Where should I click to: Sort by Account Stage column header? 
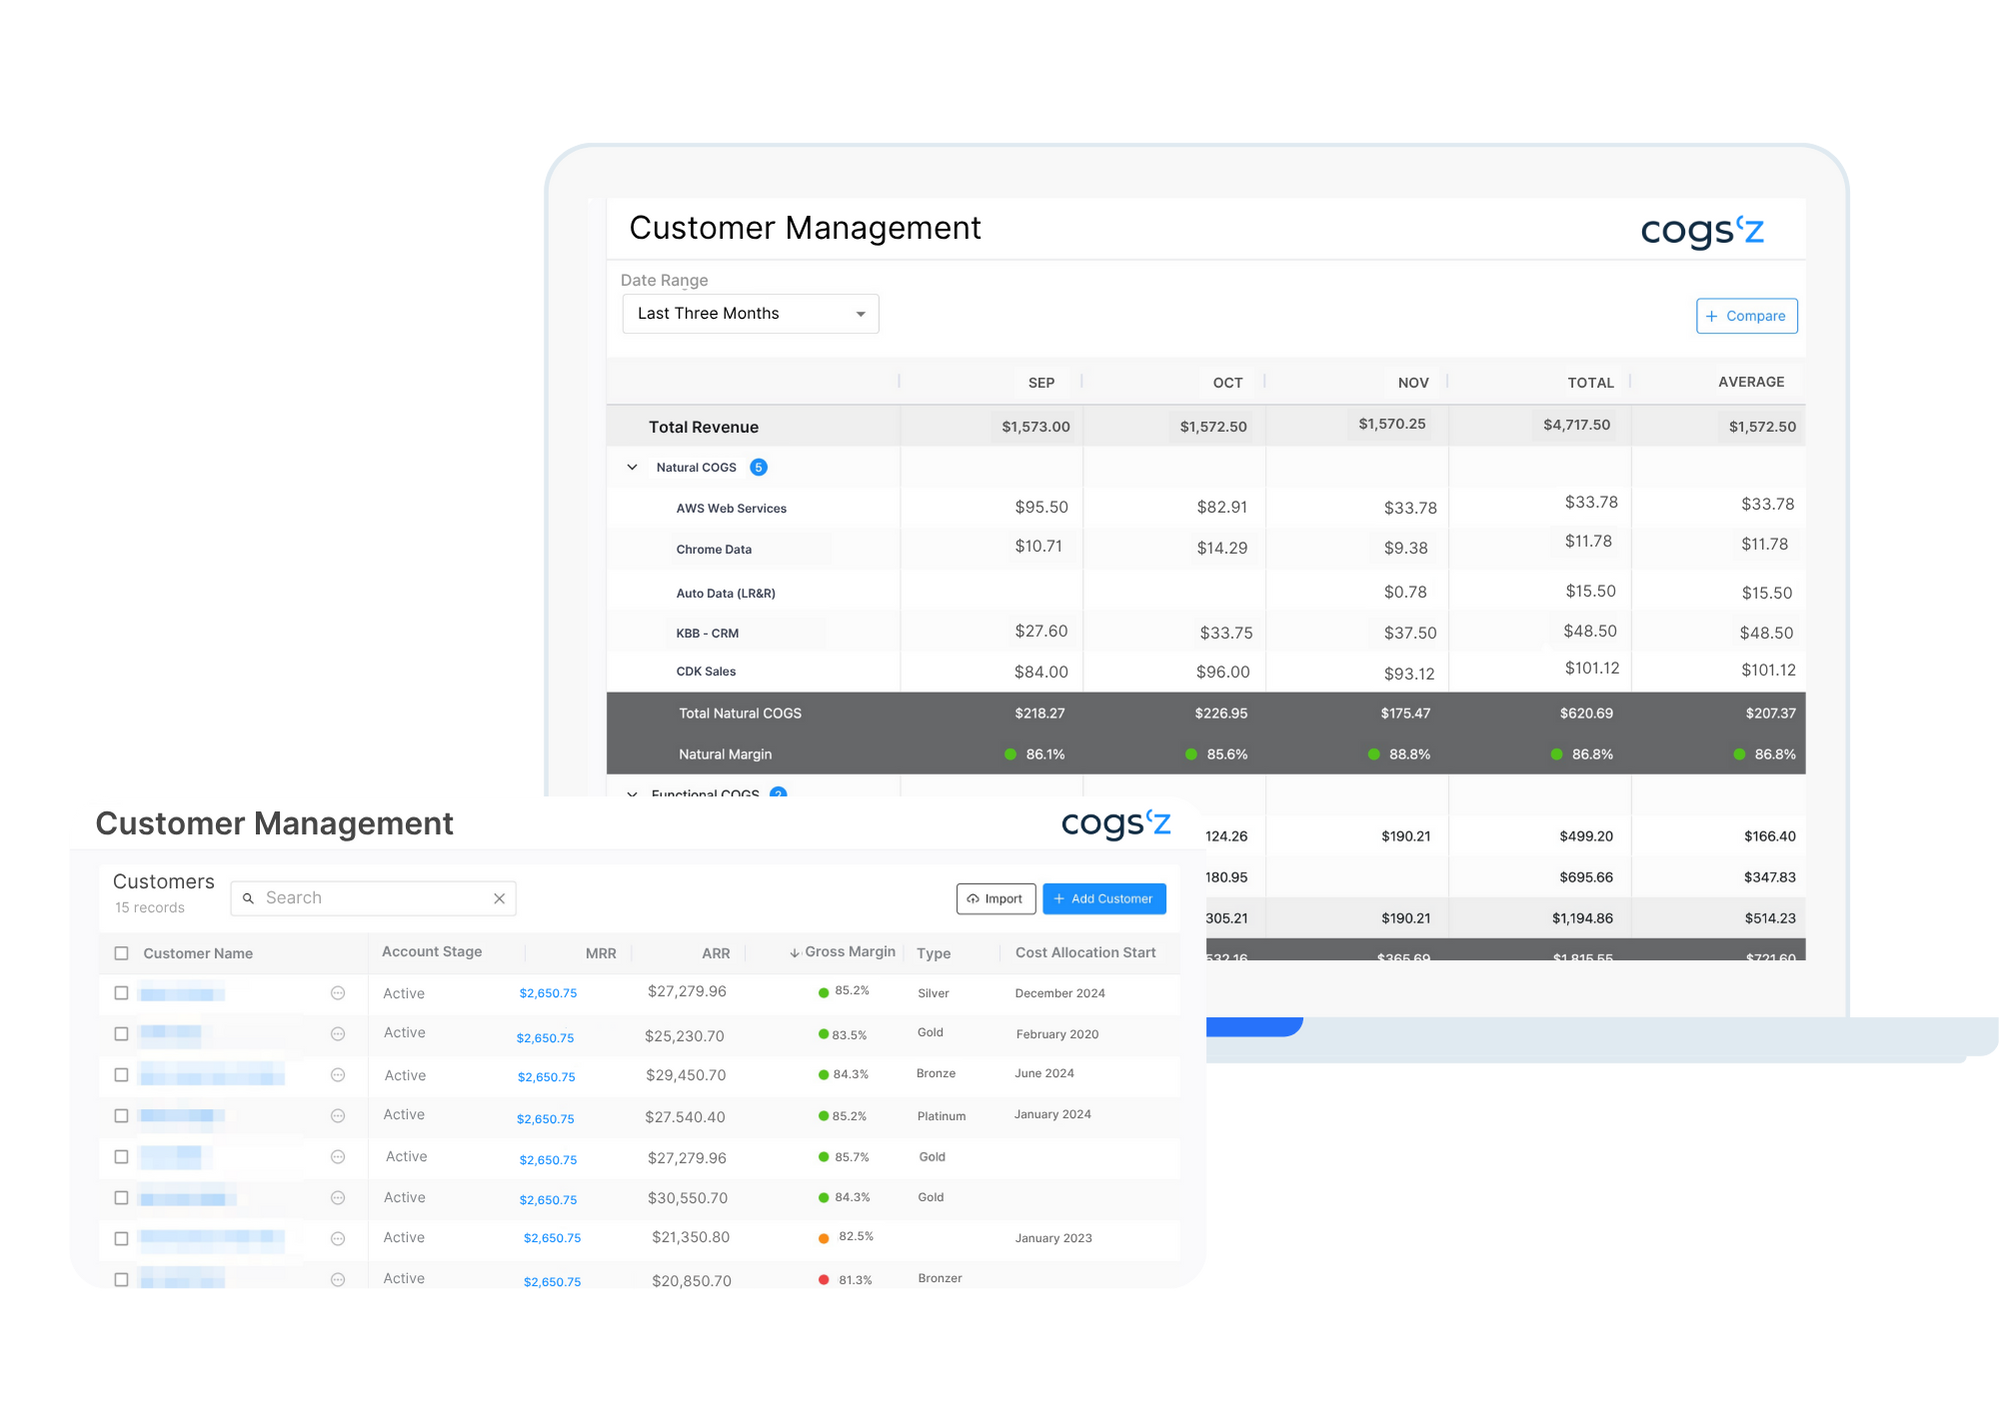click(x=432, y=952)
